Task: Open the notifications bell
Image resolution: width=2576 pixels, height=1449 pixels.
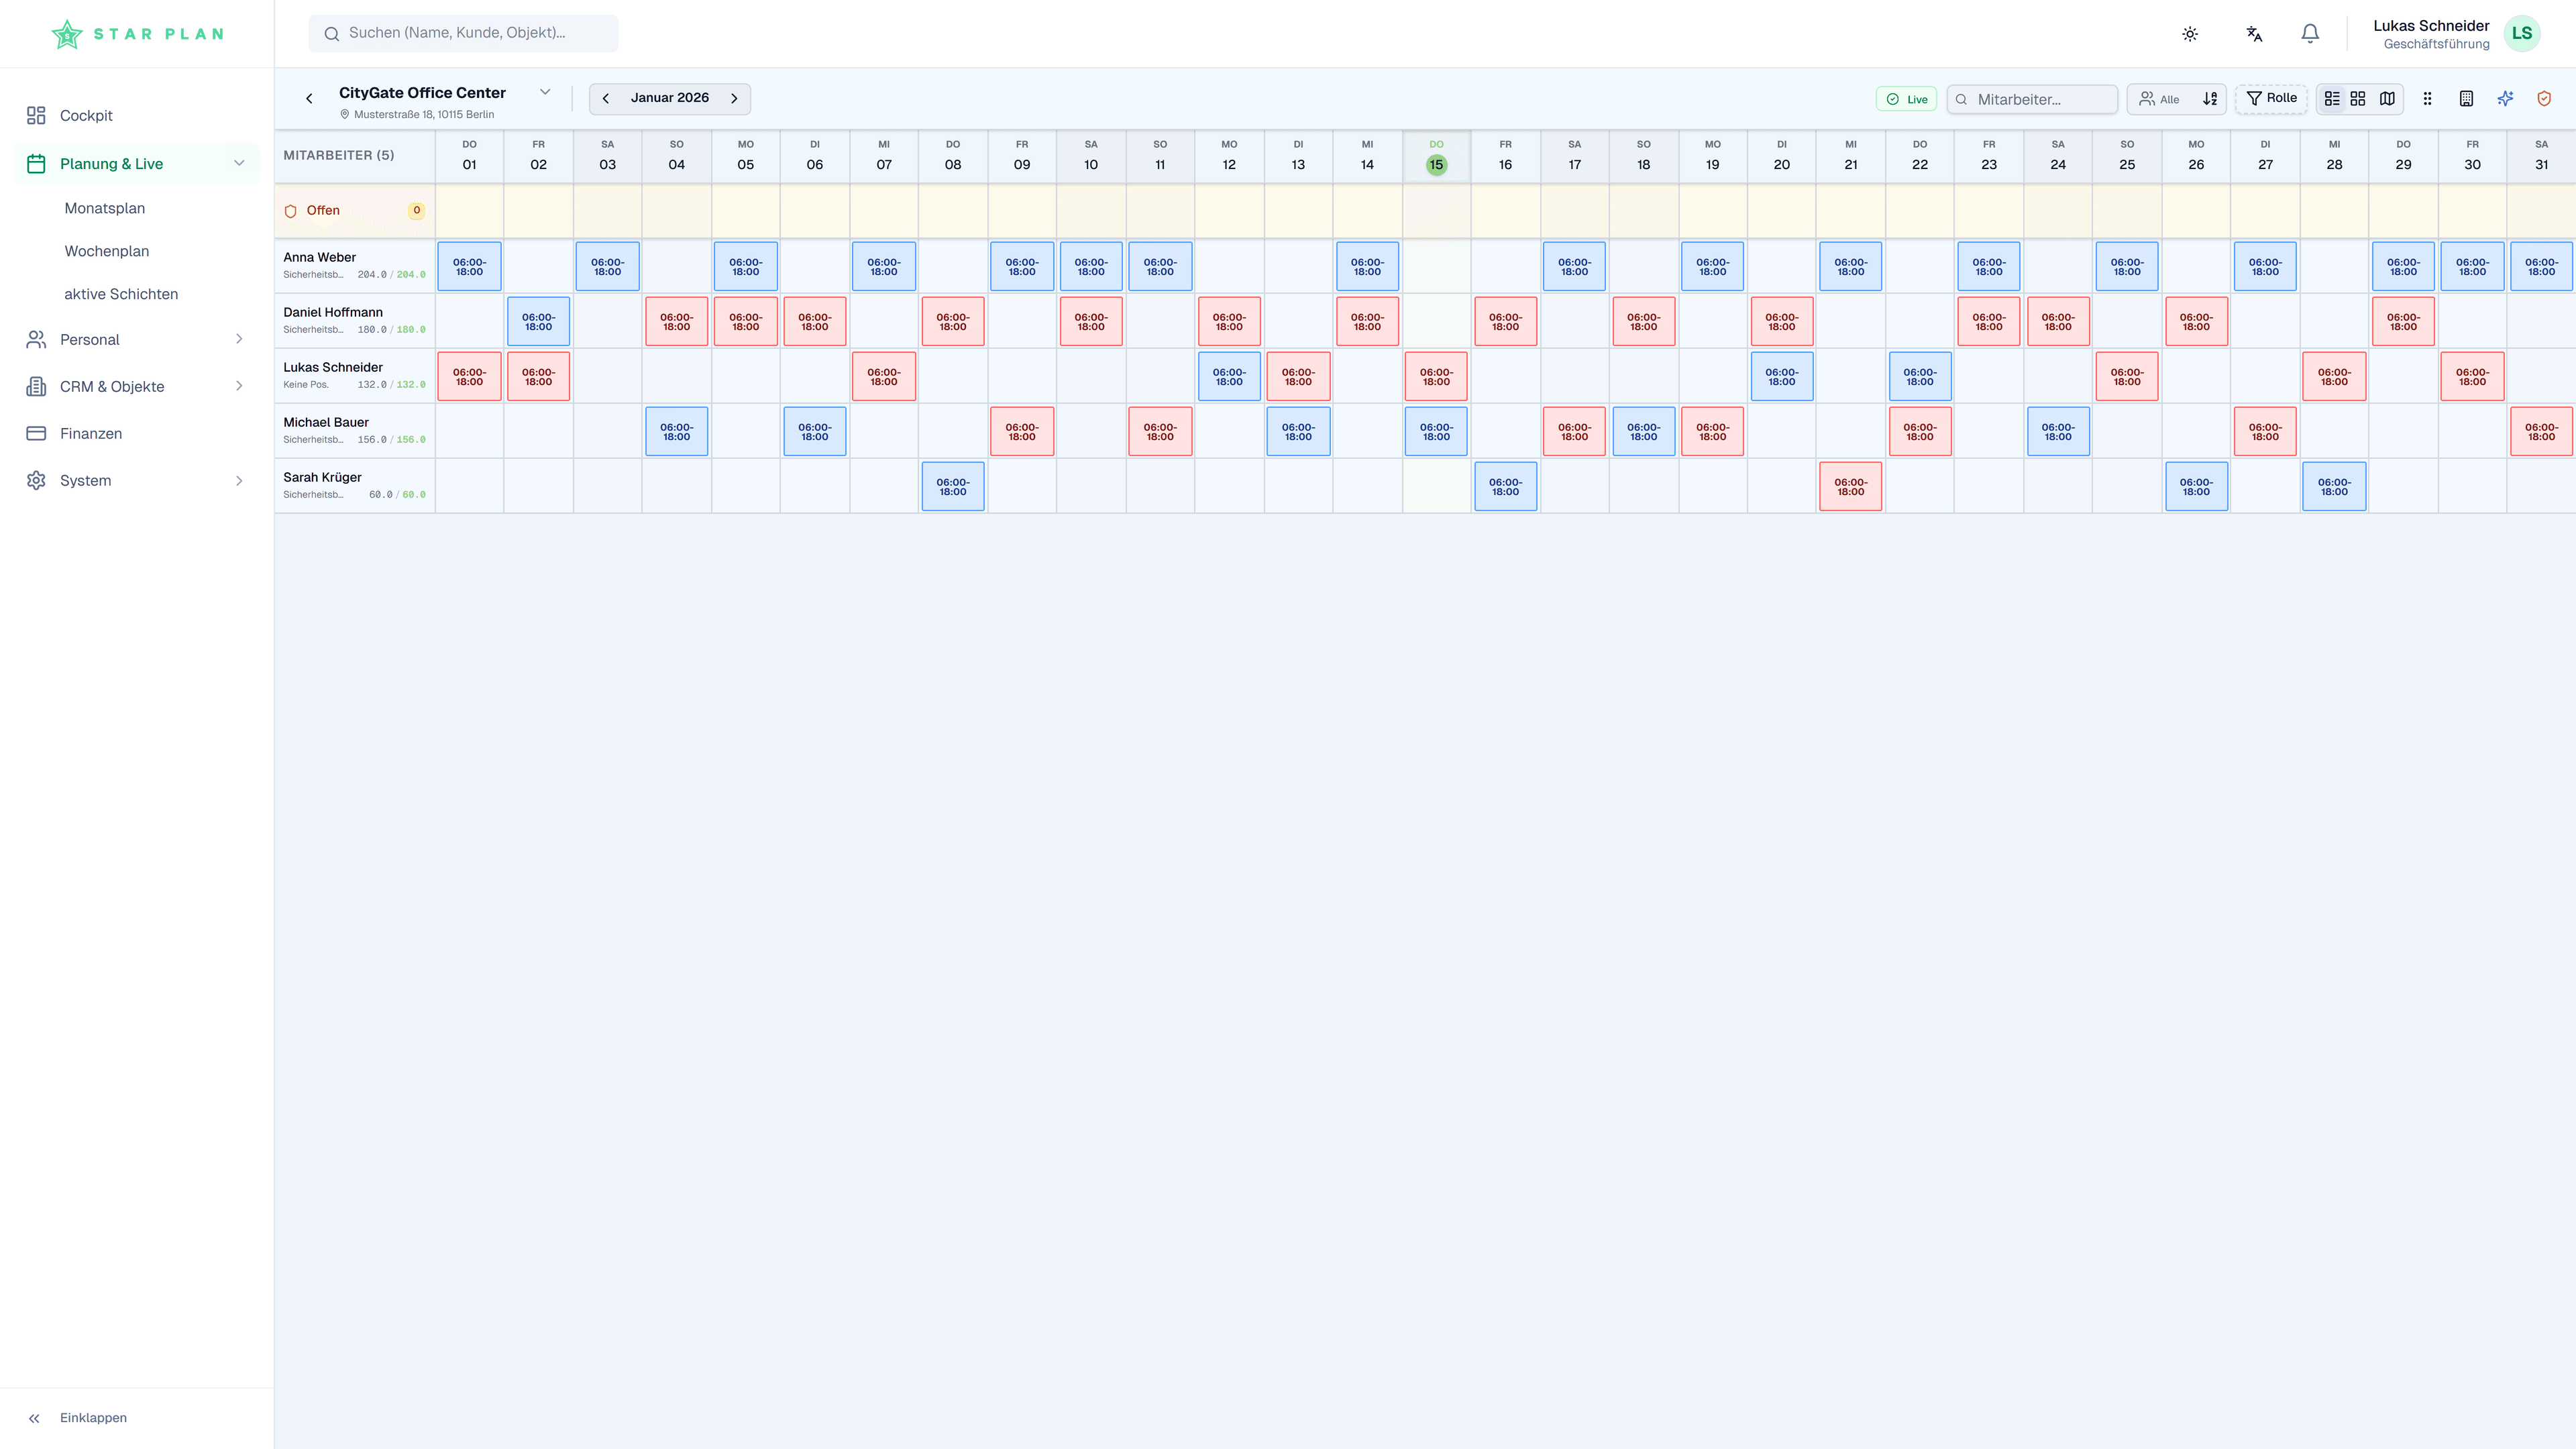Action: point(2310,33)
